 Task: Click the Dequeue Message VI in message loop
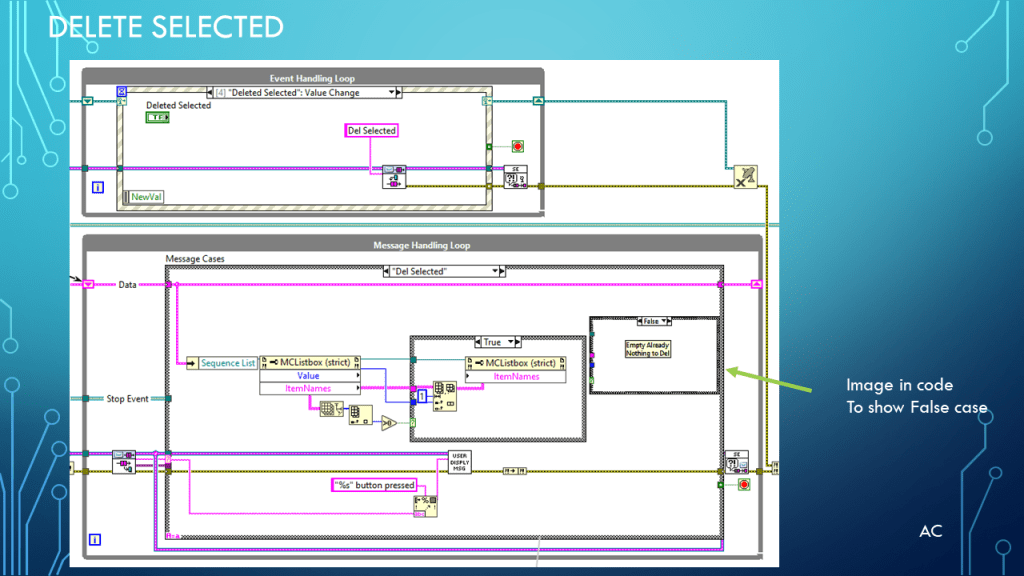[x=124, y=461]
